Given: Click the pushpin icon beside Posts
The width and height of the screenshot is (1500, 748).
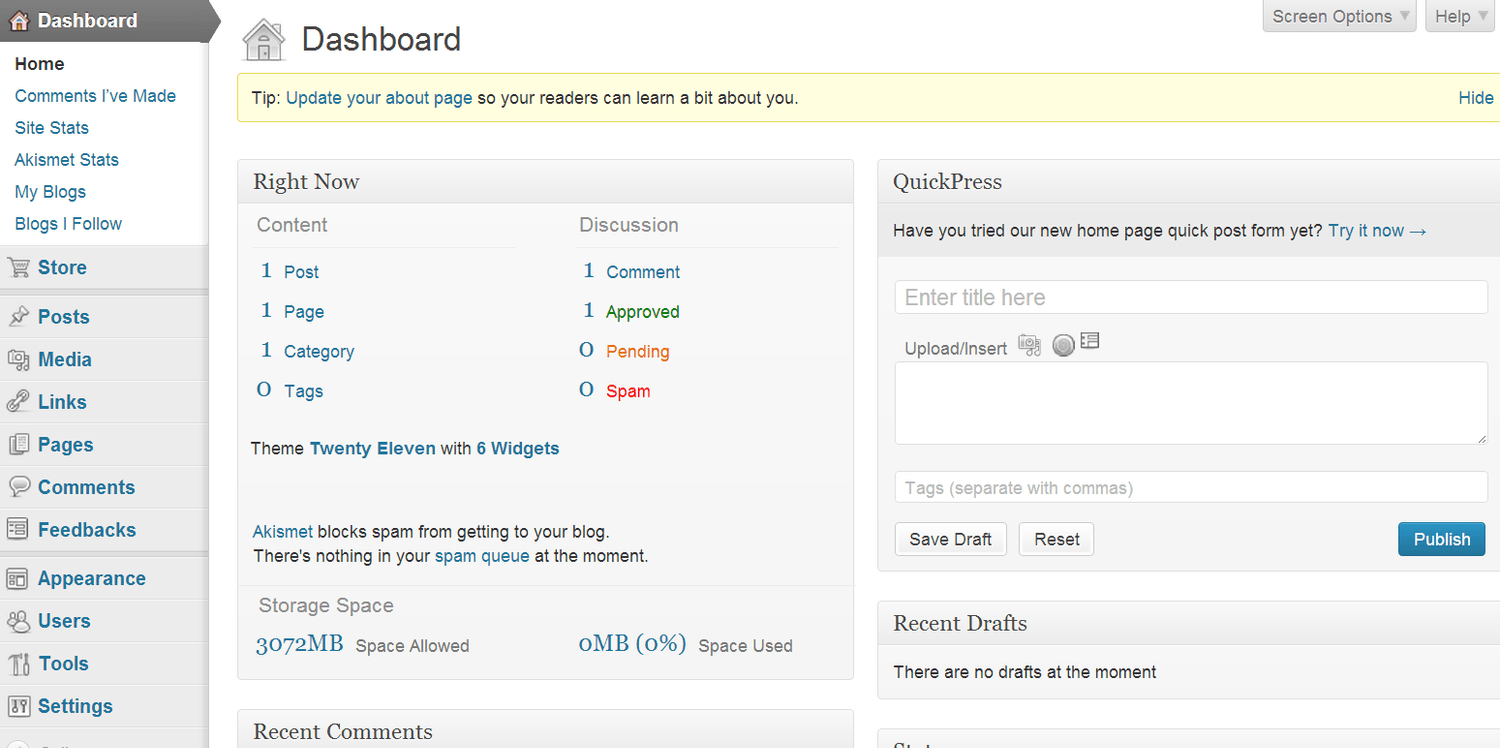Looking at the screenshot, I should [x=18, y=317].
